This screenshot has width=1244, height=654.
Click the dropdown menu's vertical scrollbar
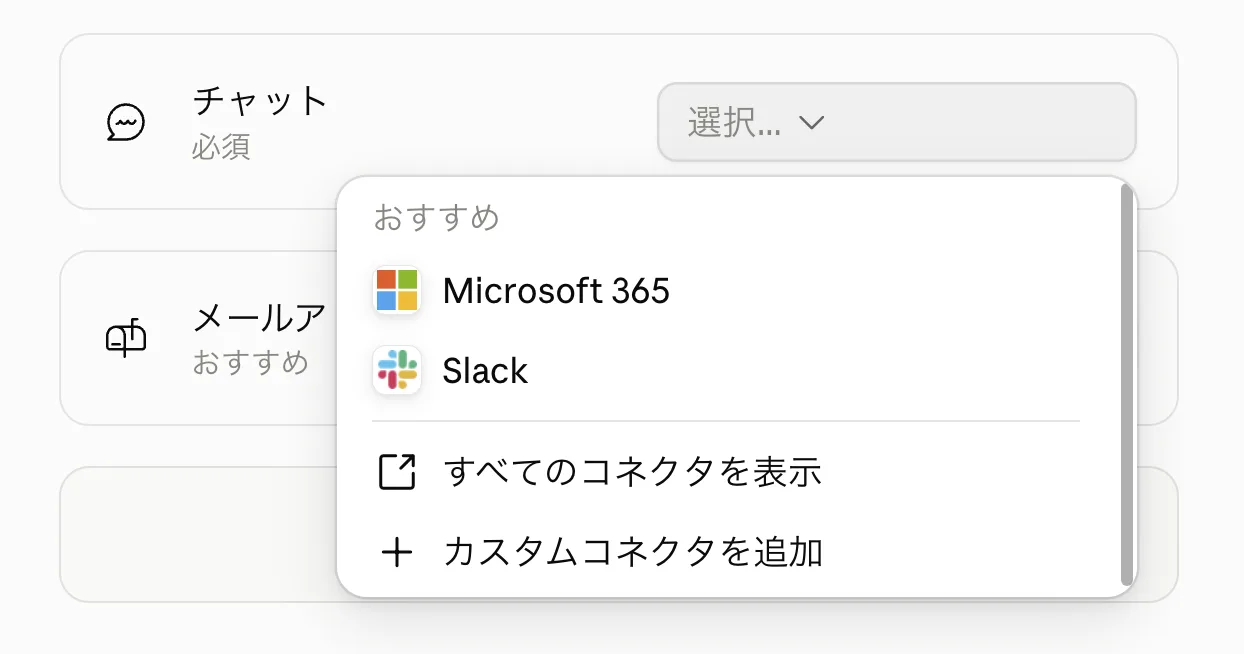(x=1126, y=384)
